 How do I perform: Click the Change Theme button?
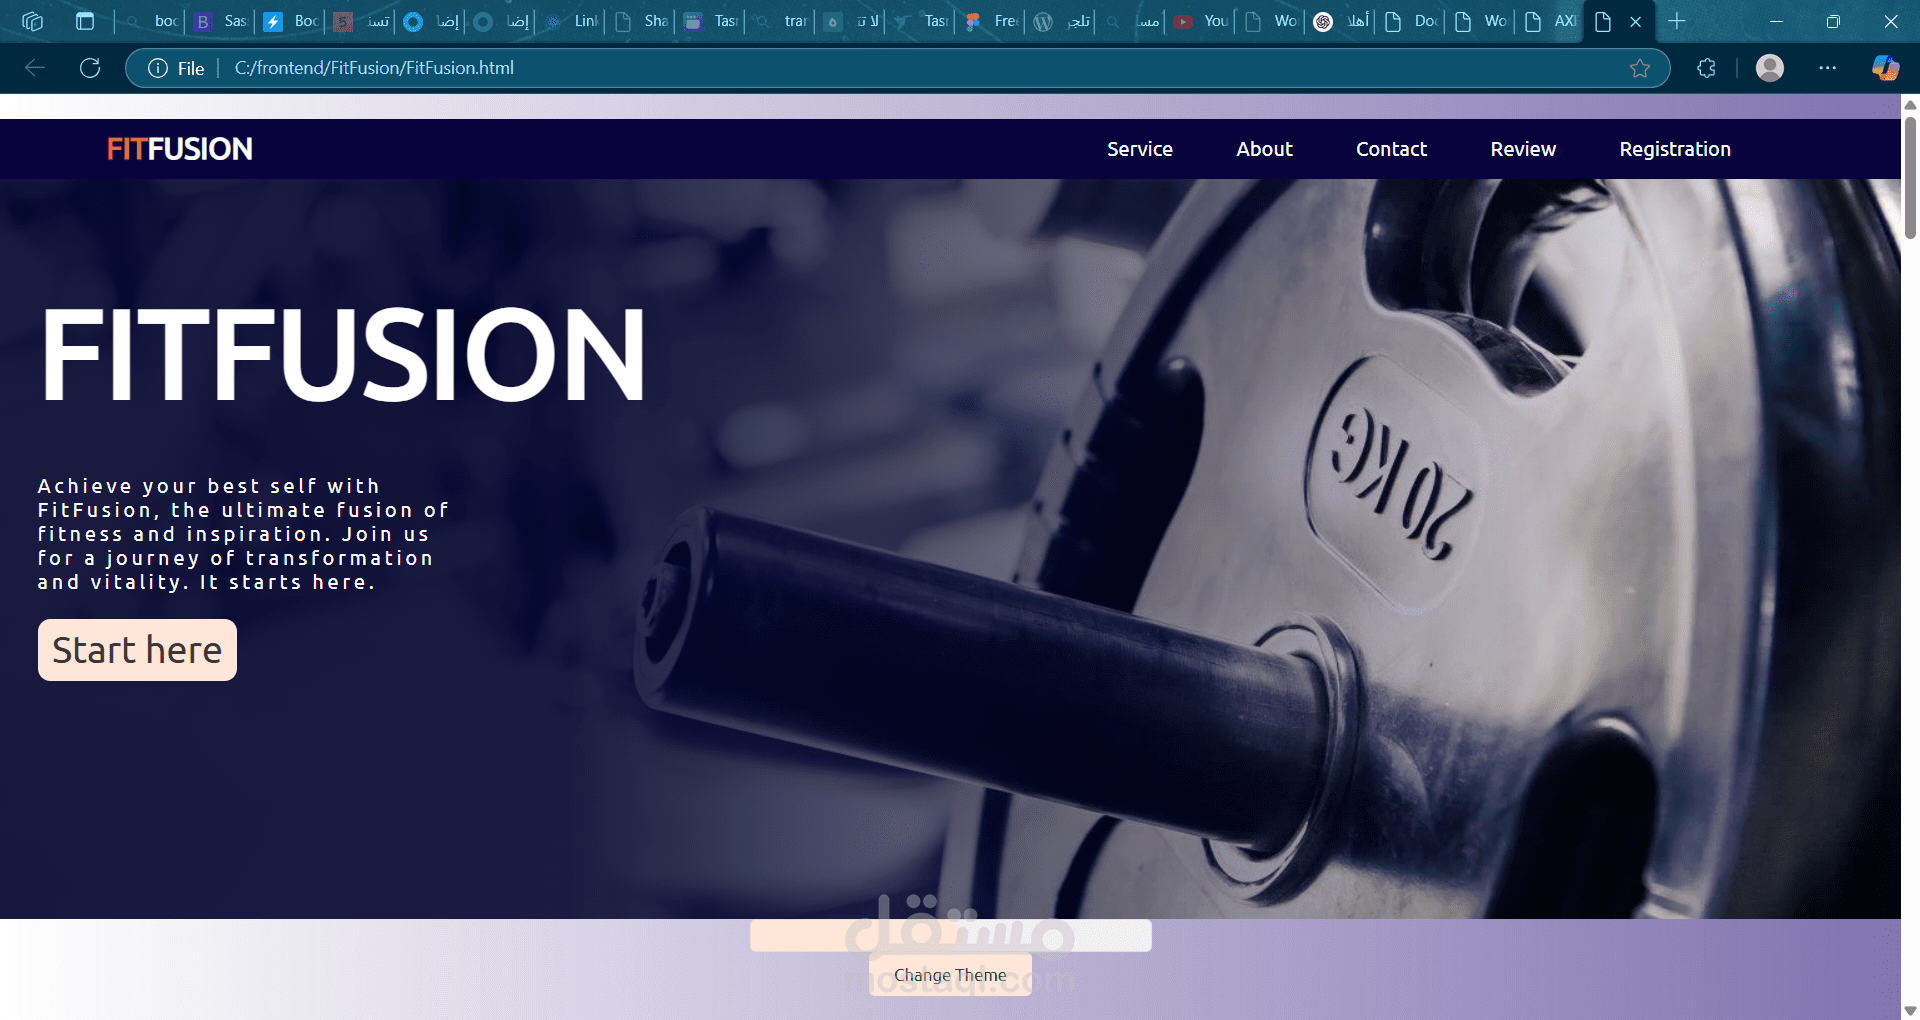pos(950,974)
